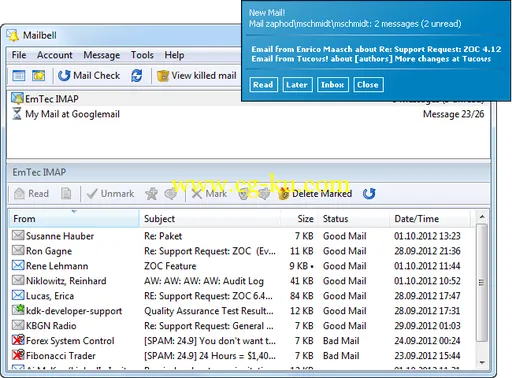Click the hourglass icon beside My Mail at Googlemail
Screen dimensions: 512x378
[17, 114]
